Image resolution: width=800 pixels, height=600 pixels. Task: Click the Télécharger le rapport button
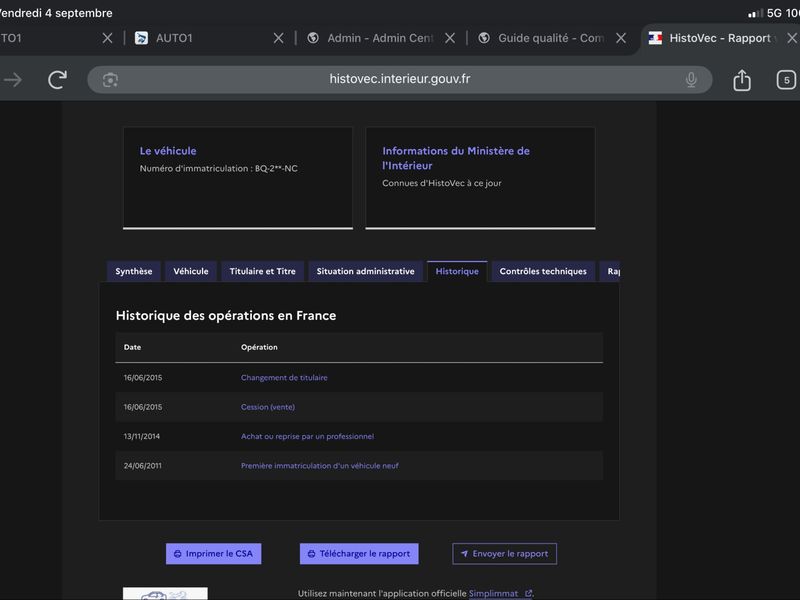pos(359,554)
